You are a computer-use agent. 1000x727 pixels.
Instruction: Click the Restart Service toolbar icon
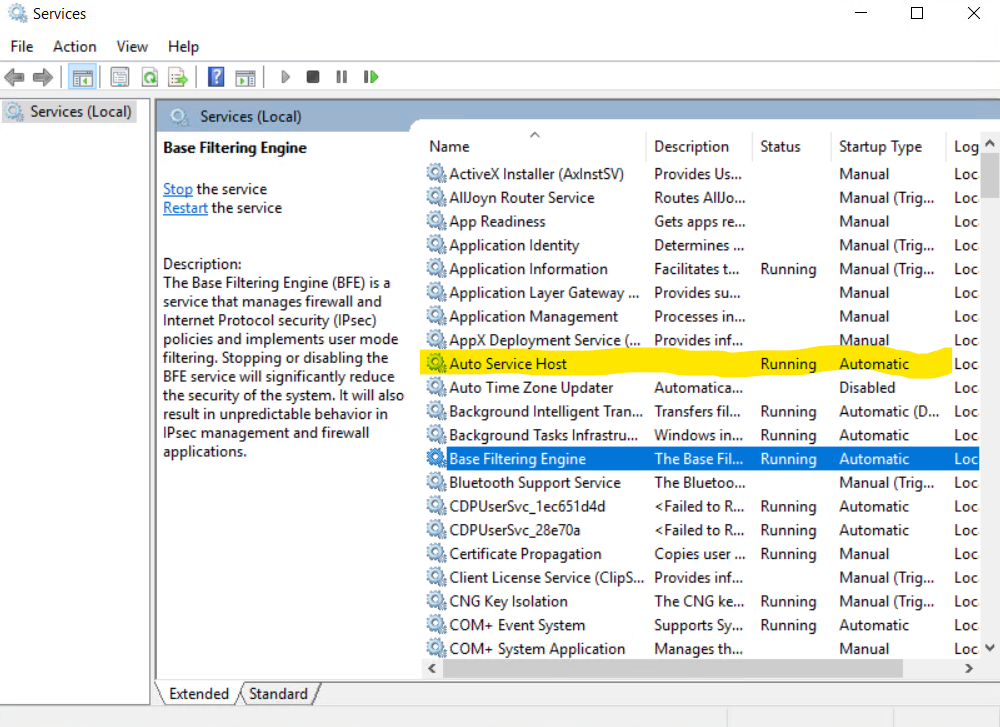pyautogui.click(x=371, y=77)
